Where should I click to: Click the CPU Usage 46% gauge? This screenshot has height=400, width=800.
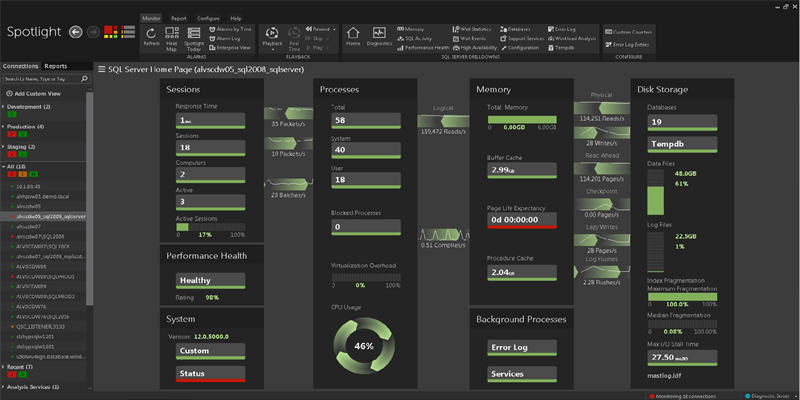click(x=363, y=346)
